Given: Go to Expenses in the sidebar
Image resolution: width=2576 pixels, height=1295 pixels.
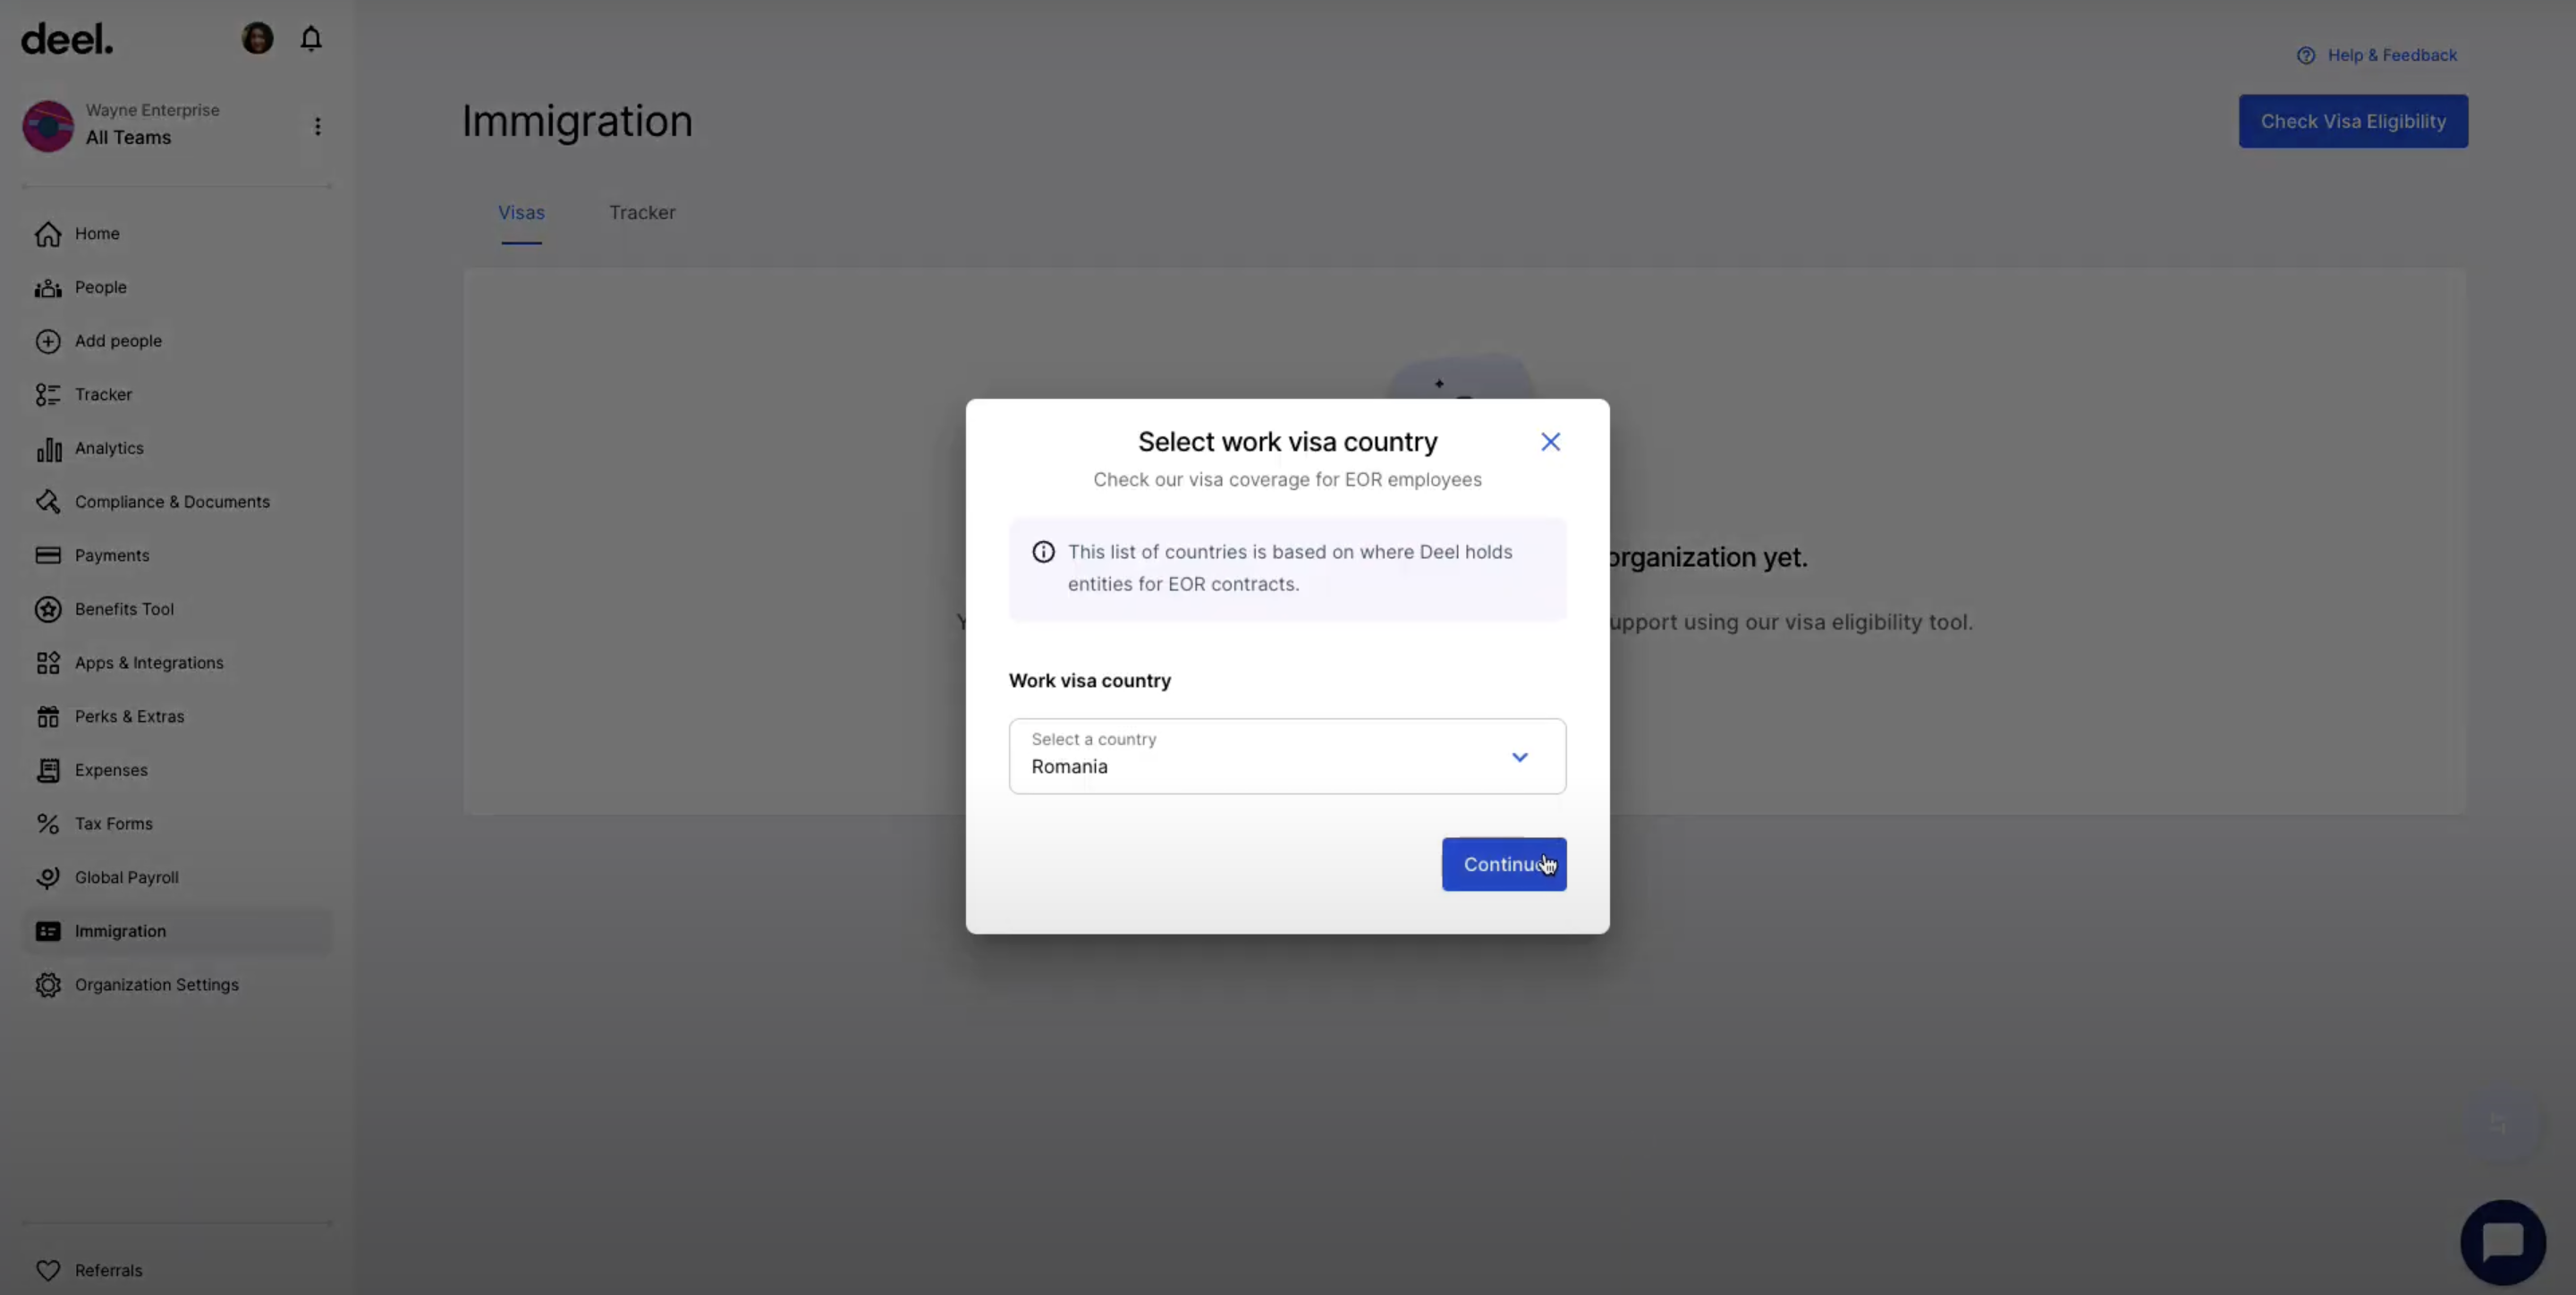Looking at the screenshot, I should pos(177,770).
